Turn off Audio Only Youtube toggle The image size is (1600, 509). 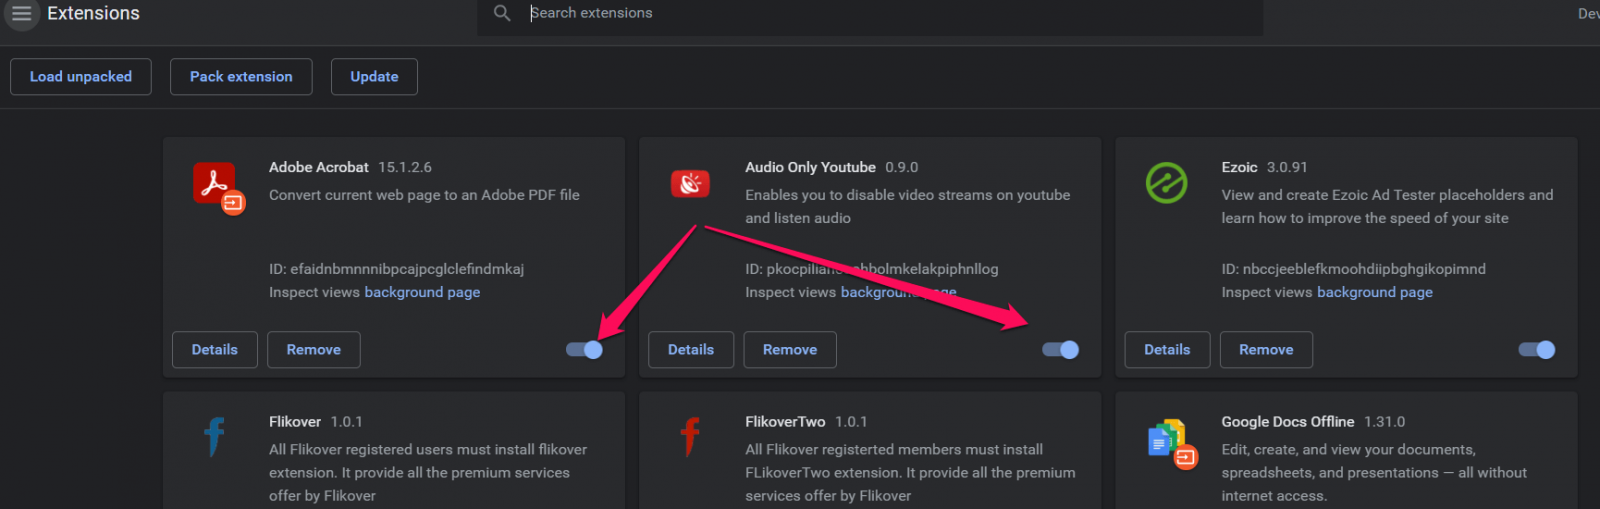click(x=1061, y=350)
